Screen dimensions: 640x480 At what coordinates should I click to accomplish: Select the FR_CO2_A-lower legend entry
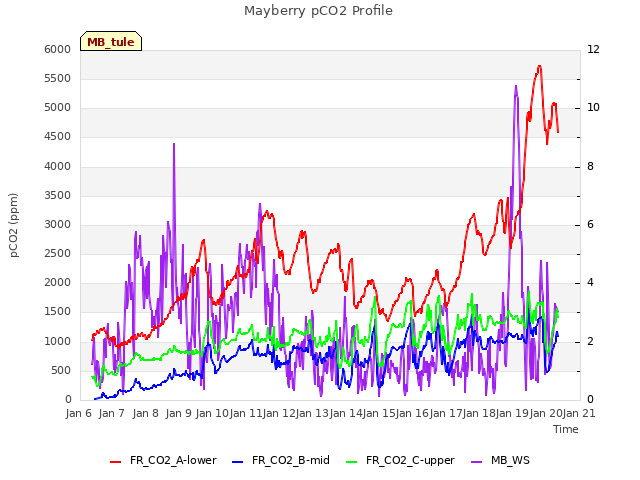click(163, 460)
